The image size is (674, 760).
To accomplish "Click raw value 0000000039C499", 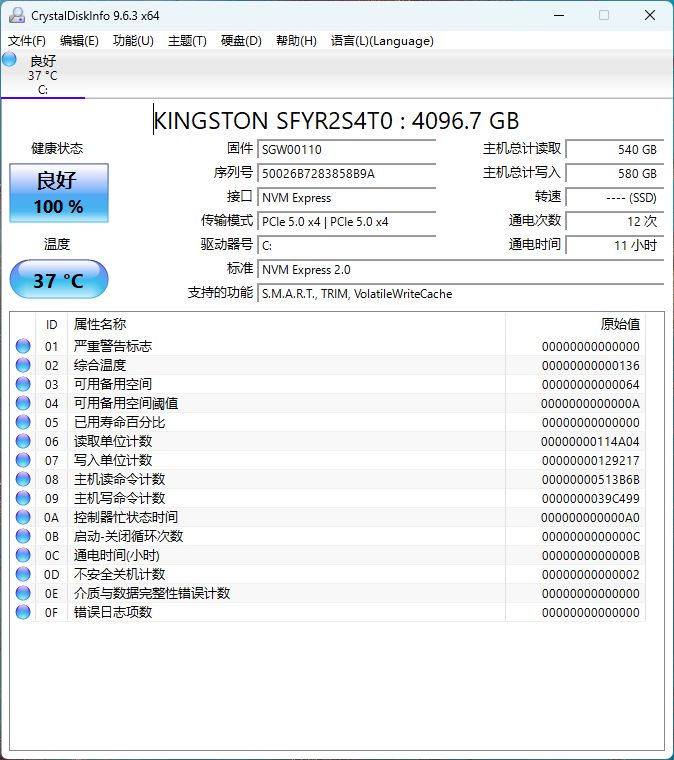I will point(591,498).
